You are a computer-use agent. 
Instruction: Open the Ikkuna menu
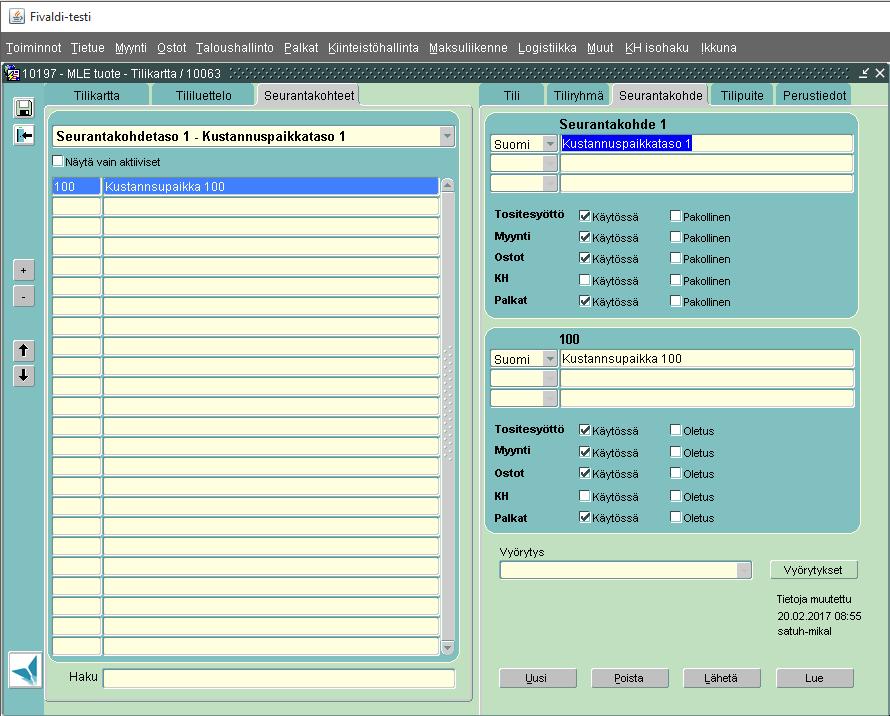tap(718, 48)
